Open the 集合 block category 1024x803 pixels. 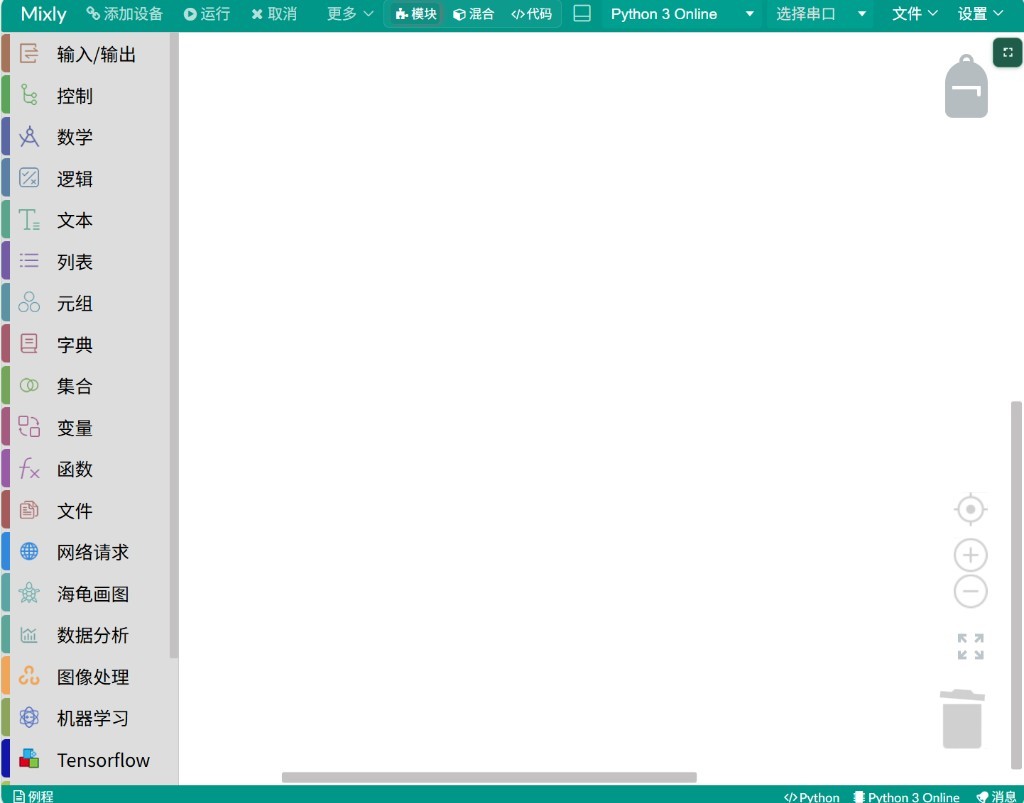click(x=85, y=386)
